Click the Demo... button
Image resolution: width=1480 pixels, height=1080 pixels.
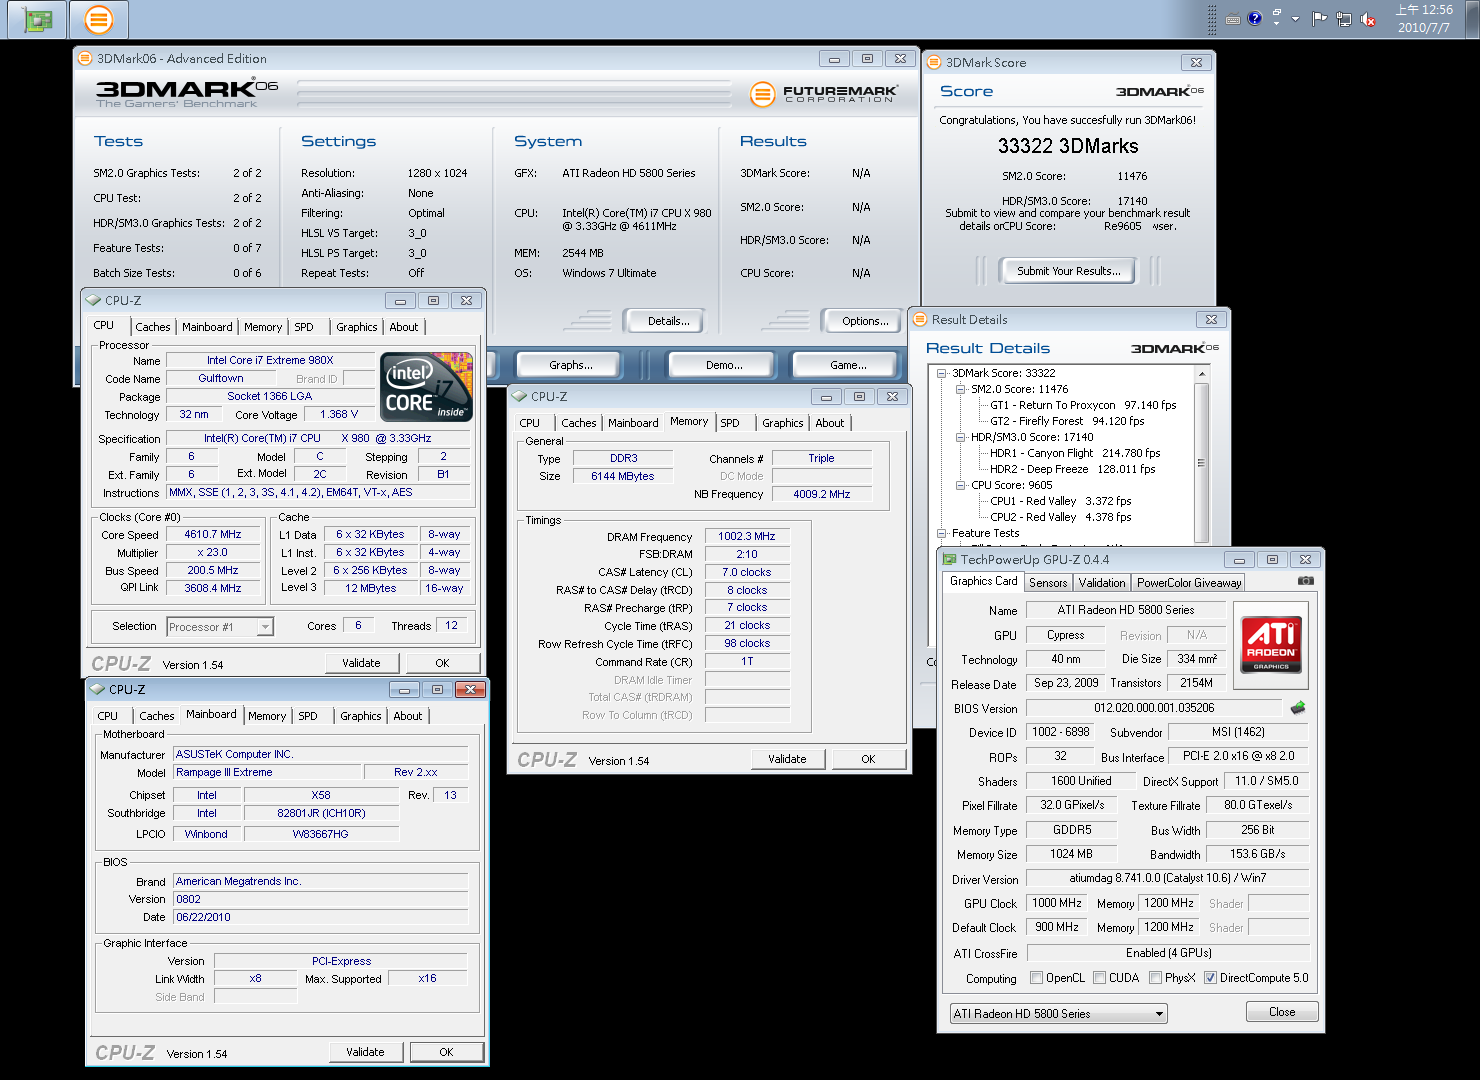pyautogui.click(x=720, y=365)
